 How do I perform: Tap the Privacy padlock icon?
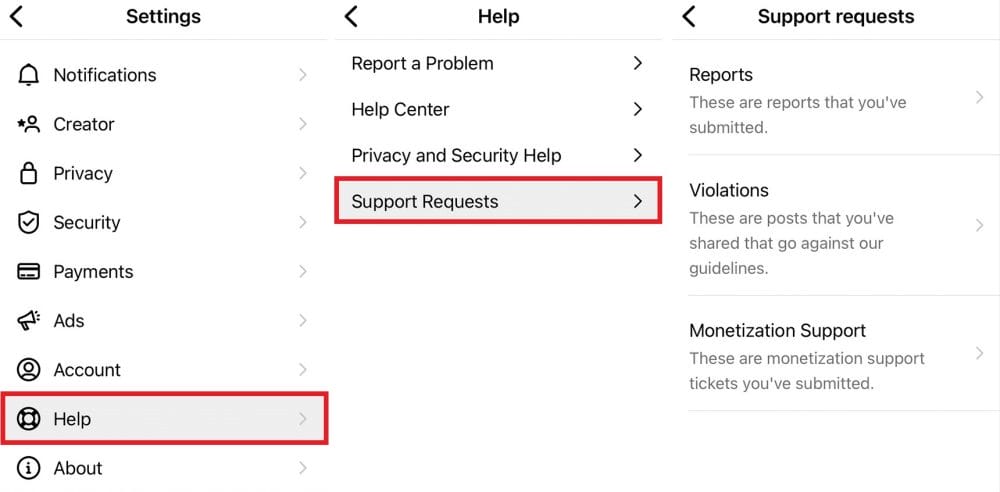tap(28, 173)
